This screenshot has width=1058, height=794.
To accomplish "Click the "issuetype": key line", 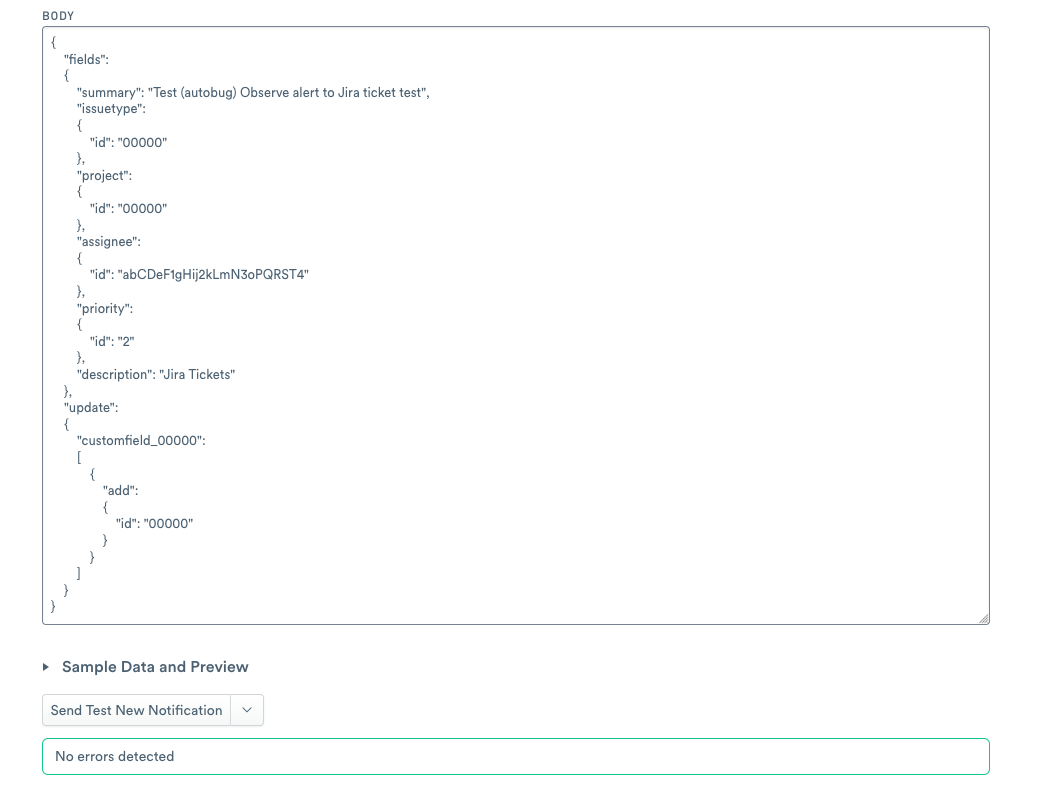I will click(111, 109).
